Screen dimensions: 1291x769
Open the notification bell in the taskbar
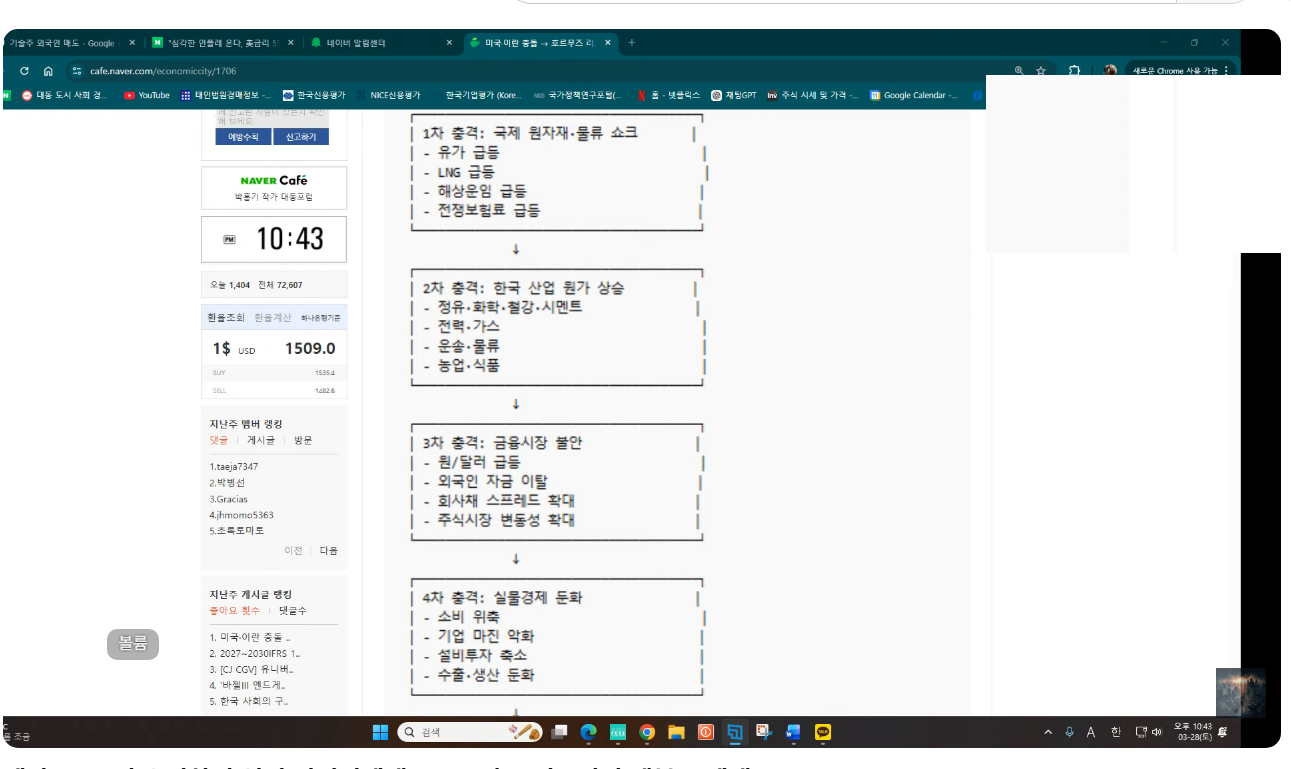[x=1222, y=732]
